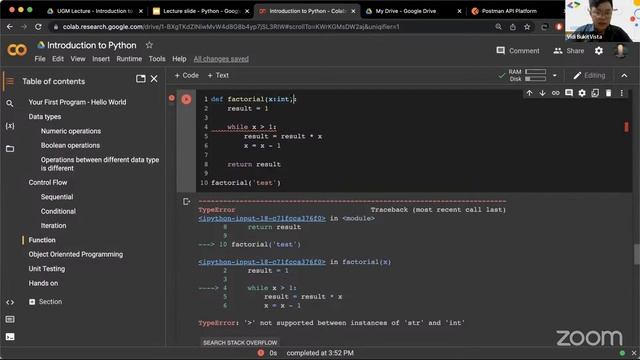This screenshot has width=640, height=360.
Task: Open the File menu
Action: (x=40, y=59)
